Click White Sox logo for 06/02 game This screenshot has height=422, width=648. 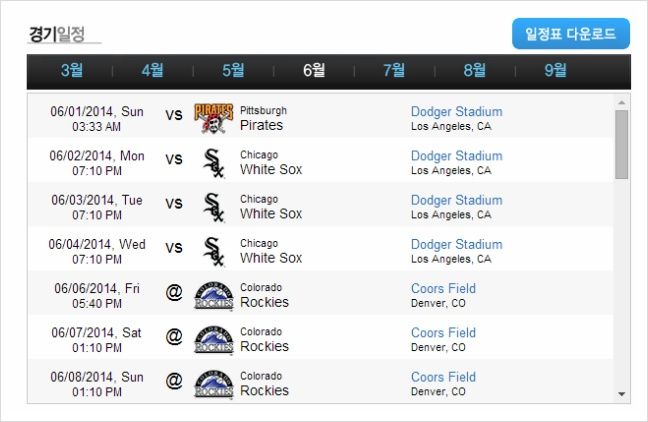pos(214,163)
